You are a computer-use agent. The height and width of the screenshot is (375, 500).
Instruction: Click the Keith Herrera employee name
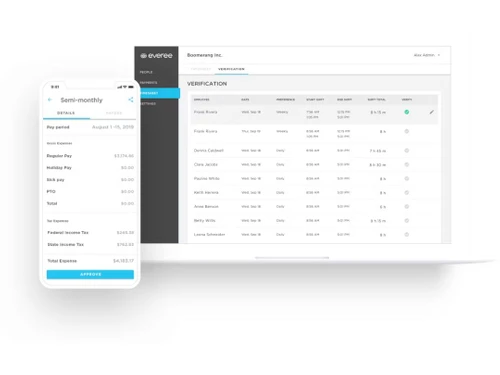[206, 193]
